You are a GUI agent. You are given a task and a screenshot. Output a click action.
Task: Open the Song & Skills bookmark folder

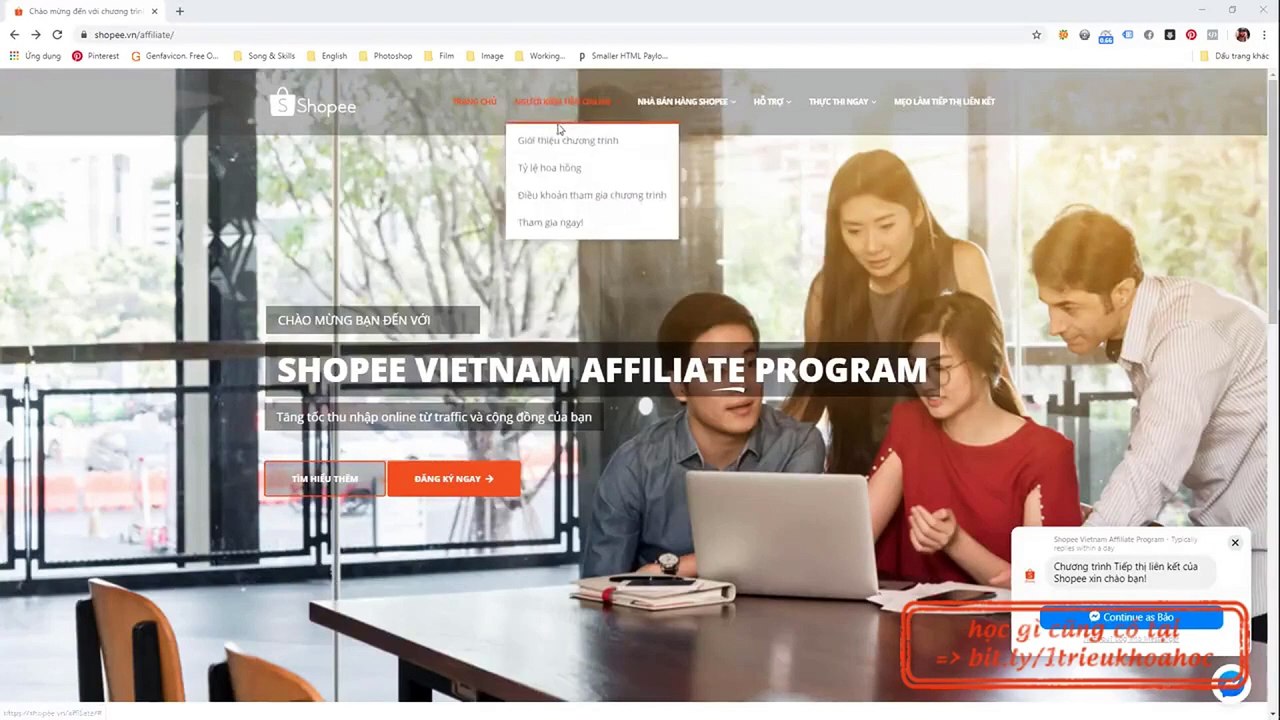(264, 56)
